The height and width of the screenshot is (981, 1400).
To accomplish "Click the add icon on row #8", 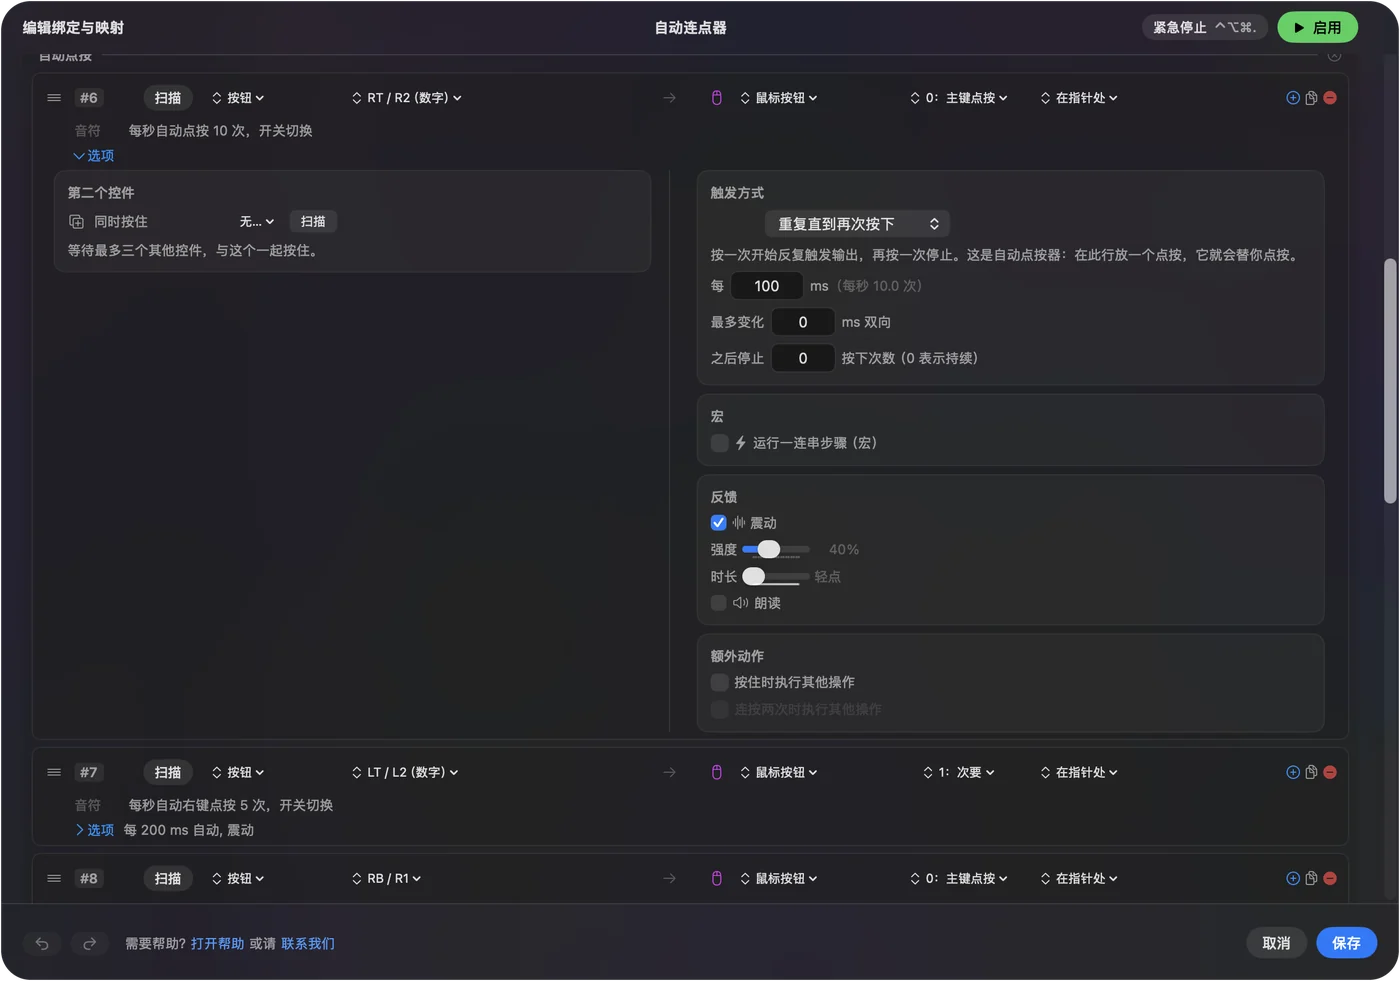I will point(1293,878).
